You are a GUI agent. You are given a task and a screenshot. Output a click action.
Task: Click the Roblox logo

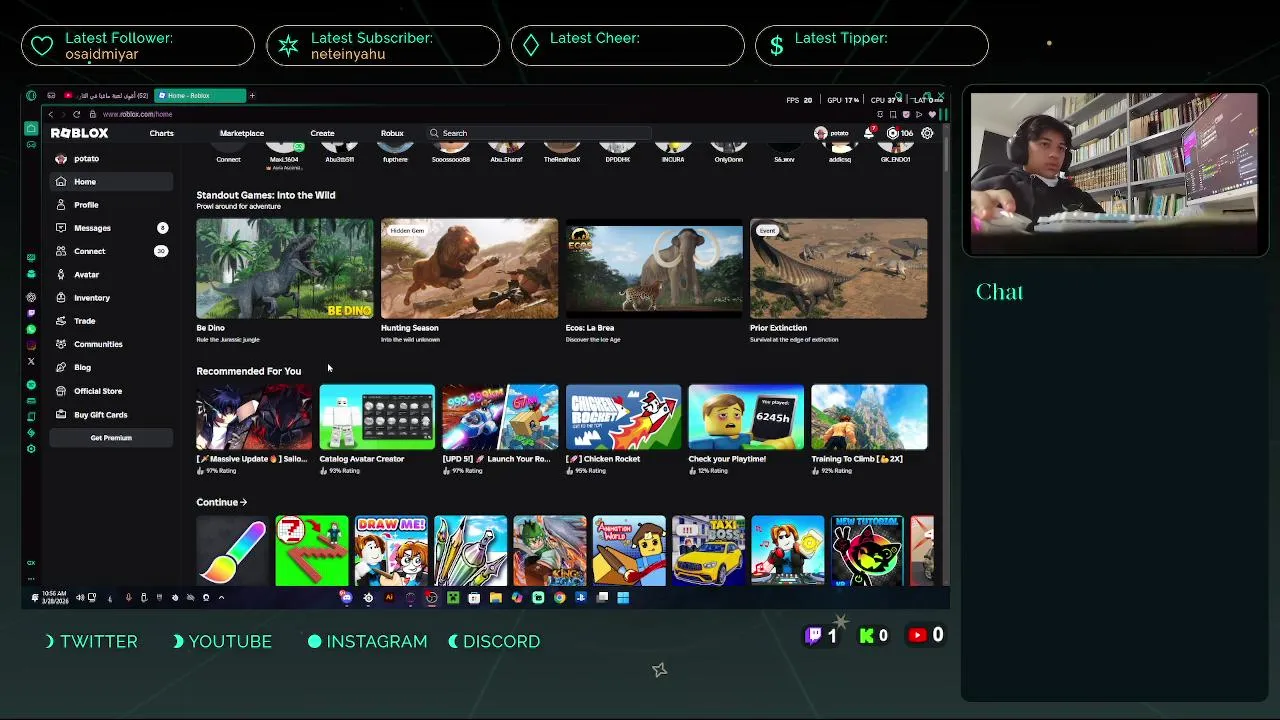coord(79,133)
